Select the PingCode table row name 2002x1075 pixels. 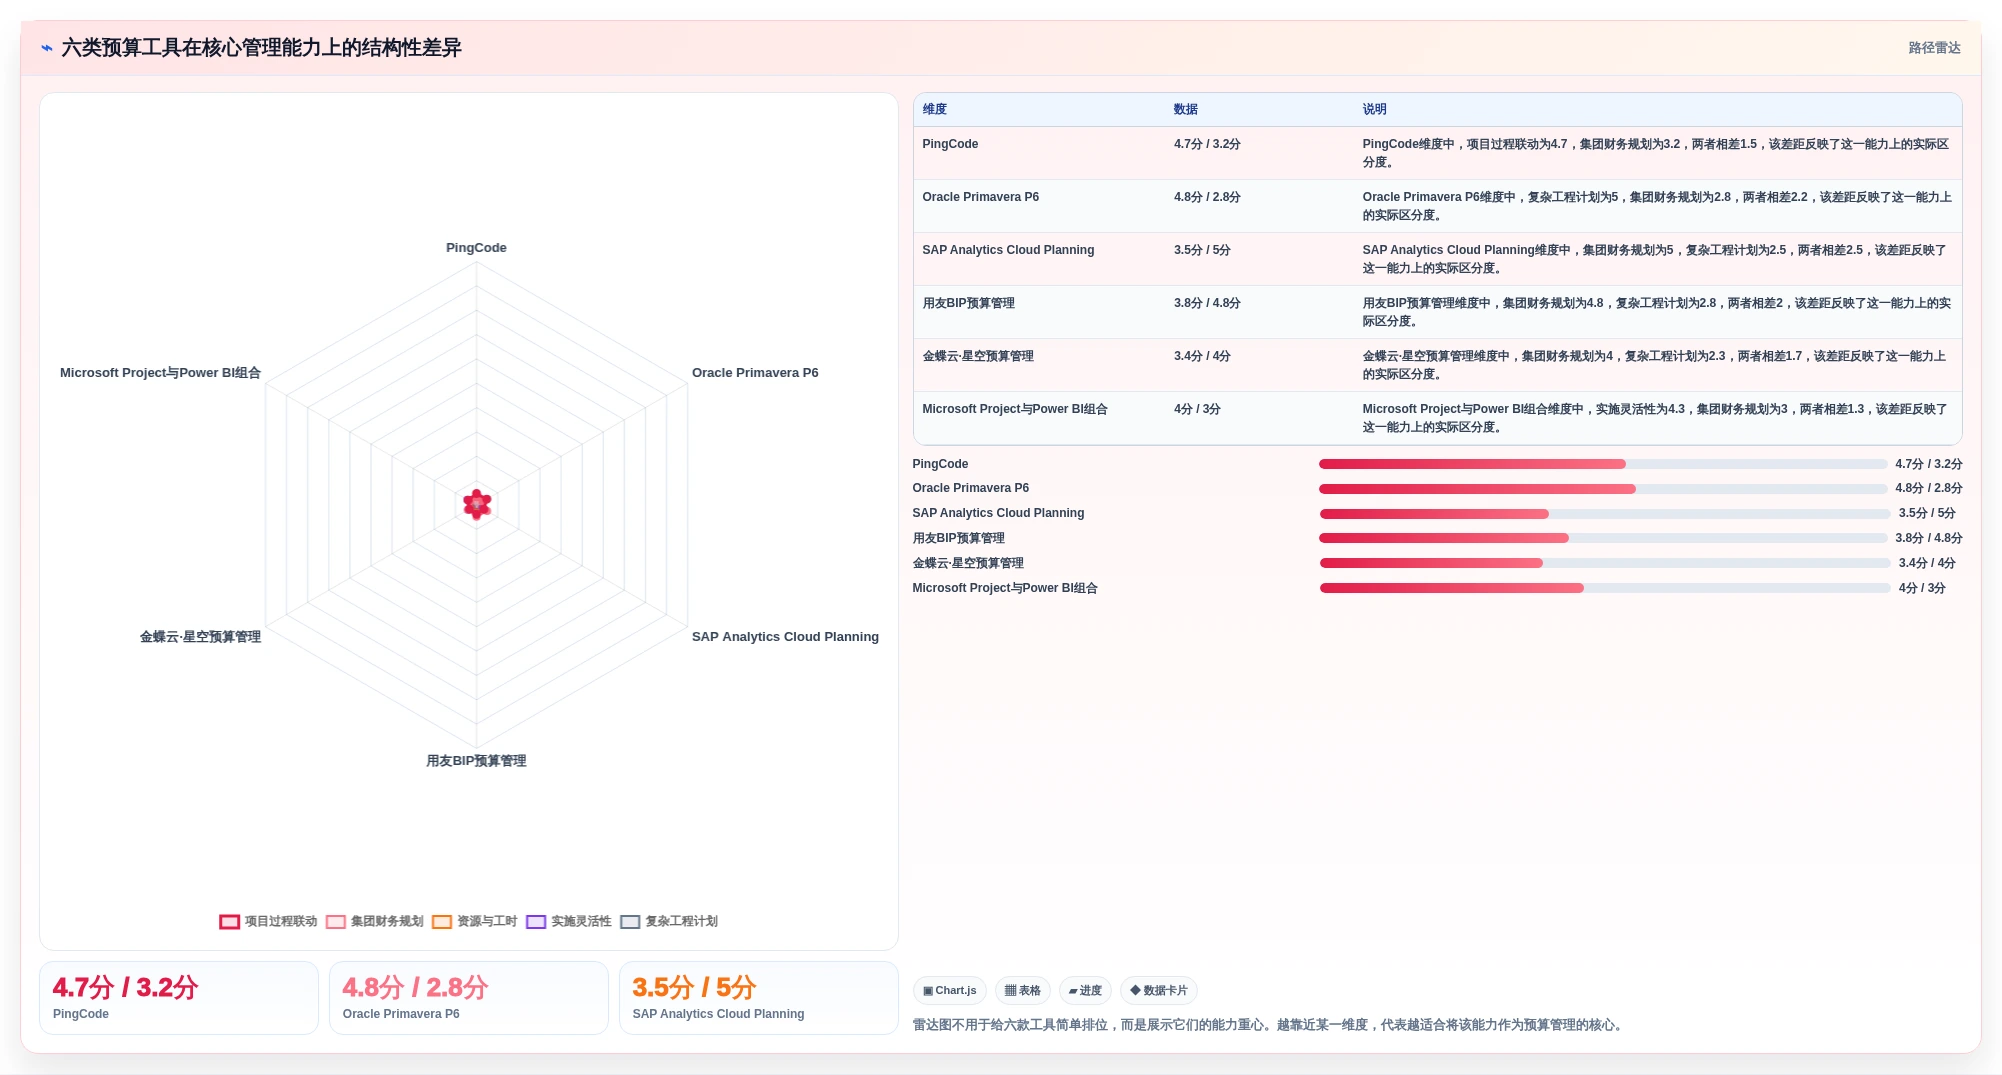[950, 144]
